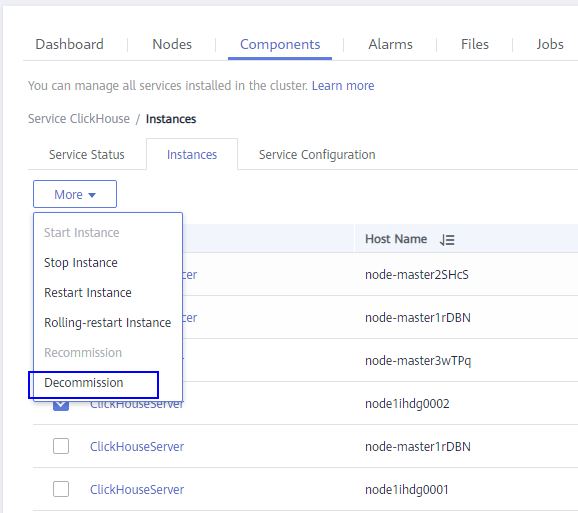Viewport: 578px width, 513px height.
Task: Select the Components tab
Action: pos(280,44)
